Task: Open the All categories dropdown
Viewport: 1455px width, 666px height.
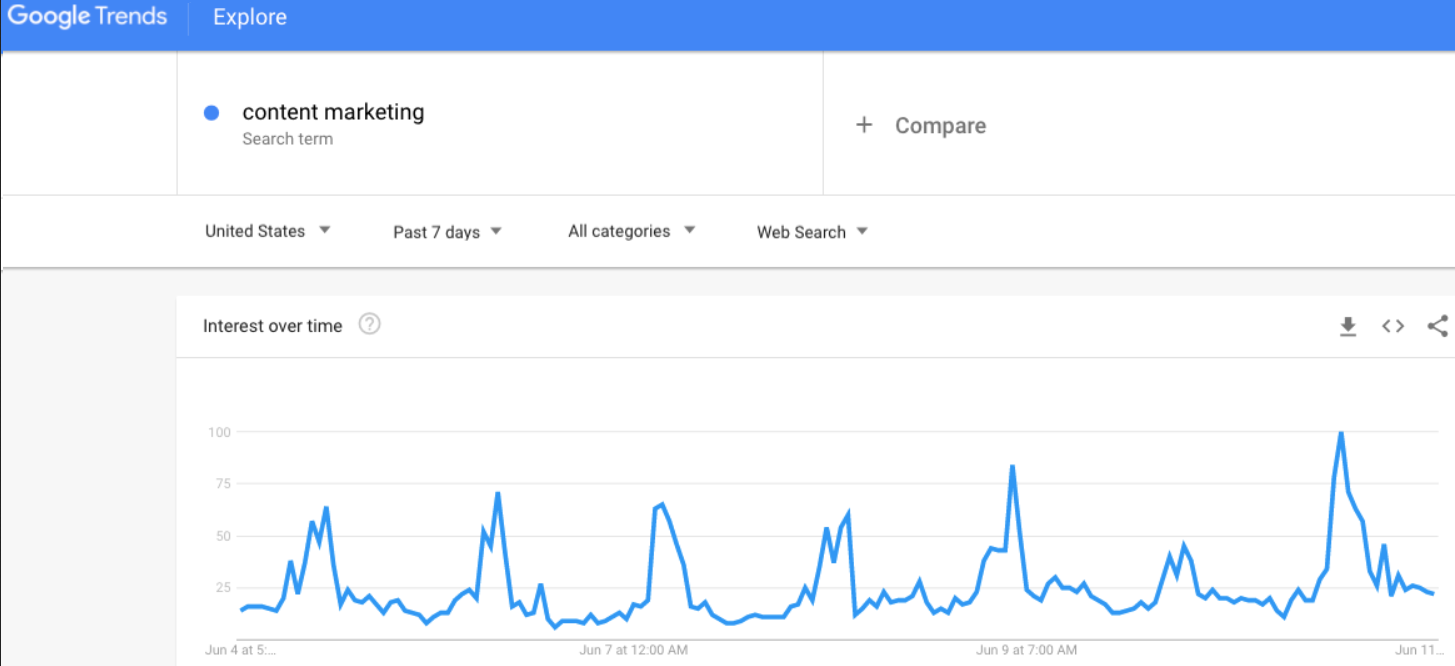Action: click(631, 231)
